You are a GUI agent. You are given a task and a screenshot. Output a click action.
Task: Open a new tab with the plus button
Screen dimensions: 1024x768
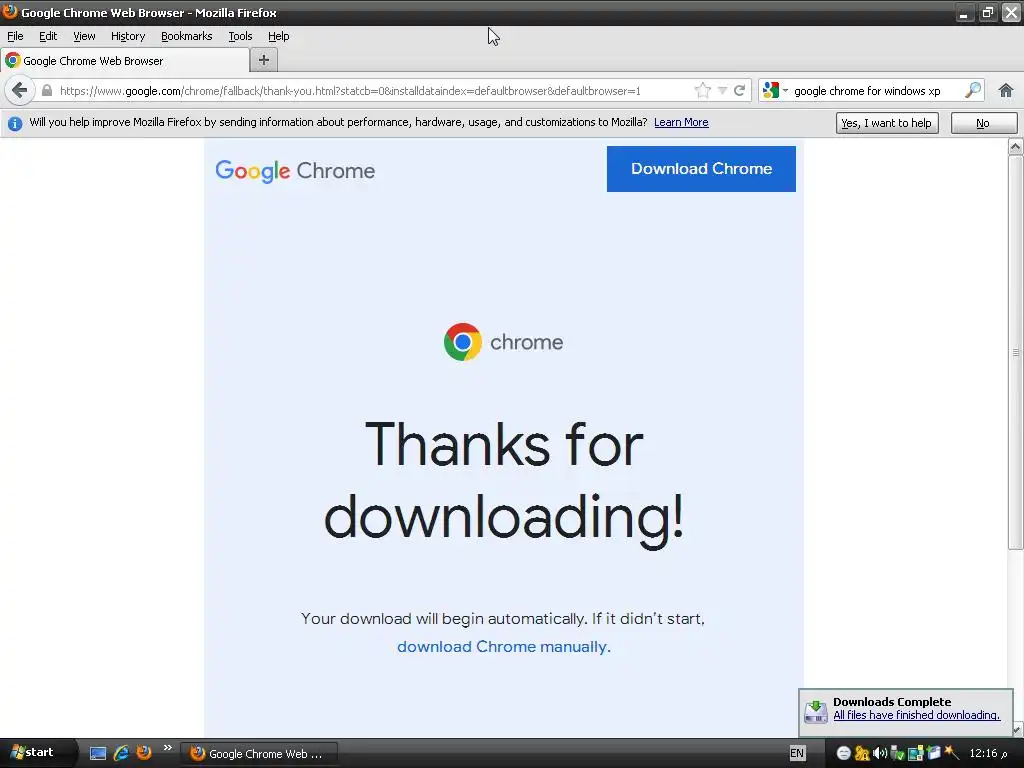(264, 60)
